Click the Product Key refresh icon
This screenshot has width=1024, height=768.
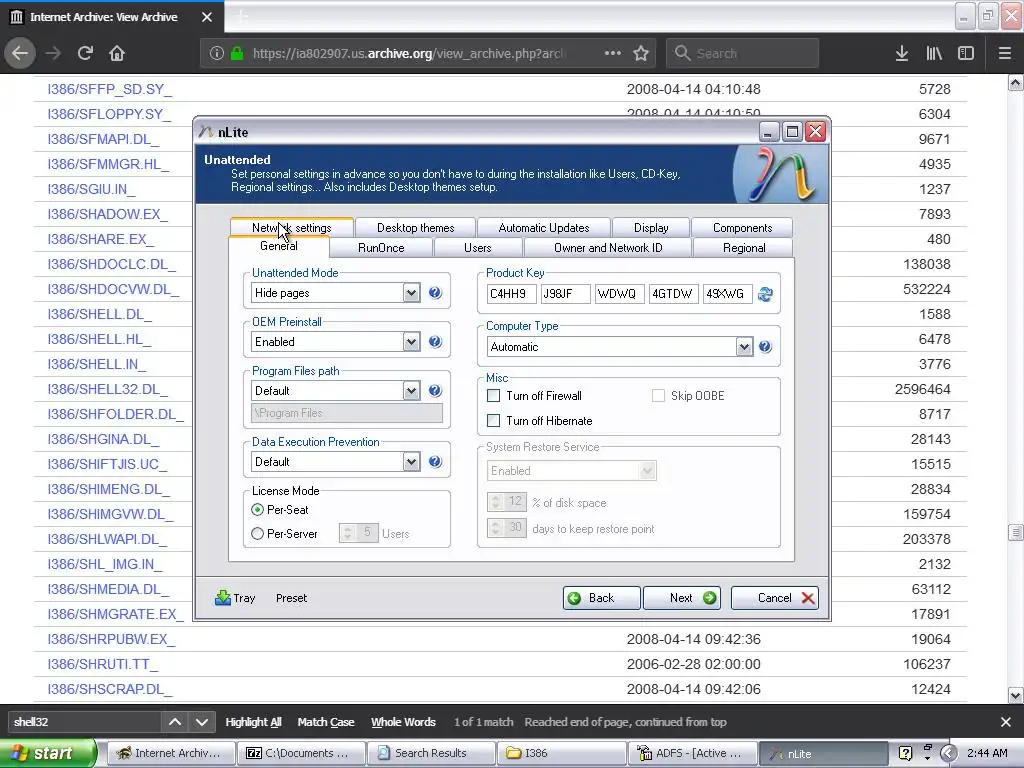(x=765, y=294)
